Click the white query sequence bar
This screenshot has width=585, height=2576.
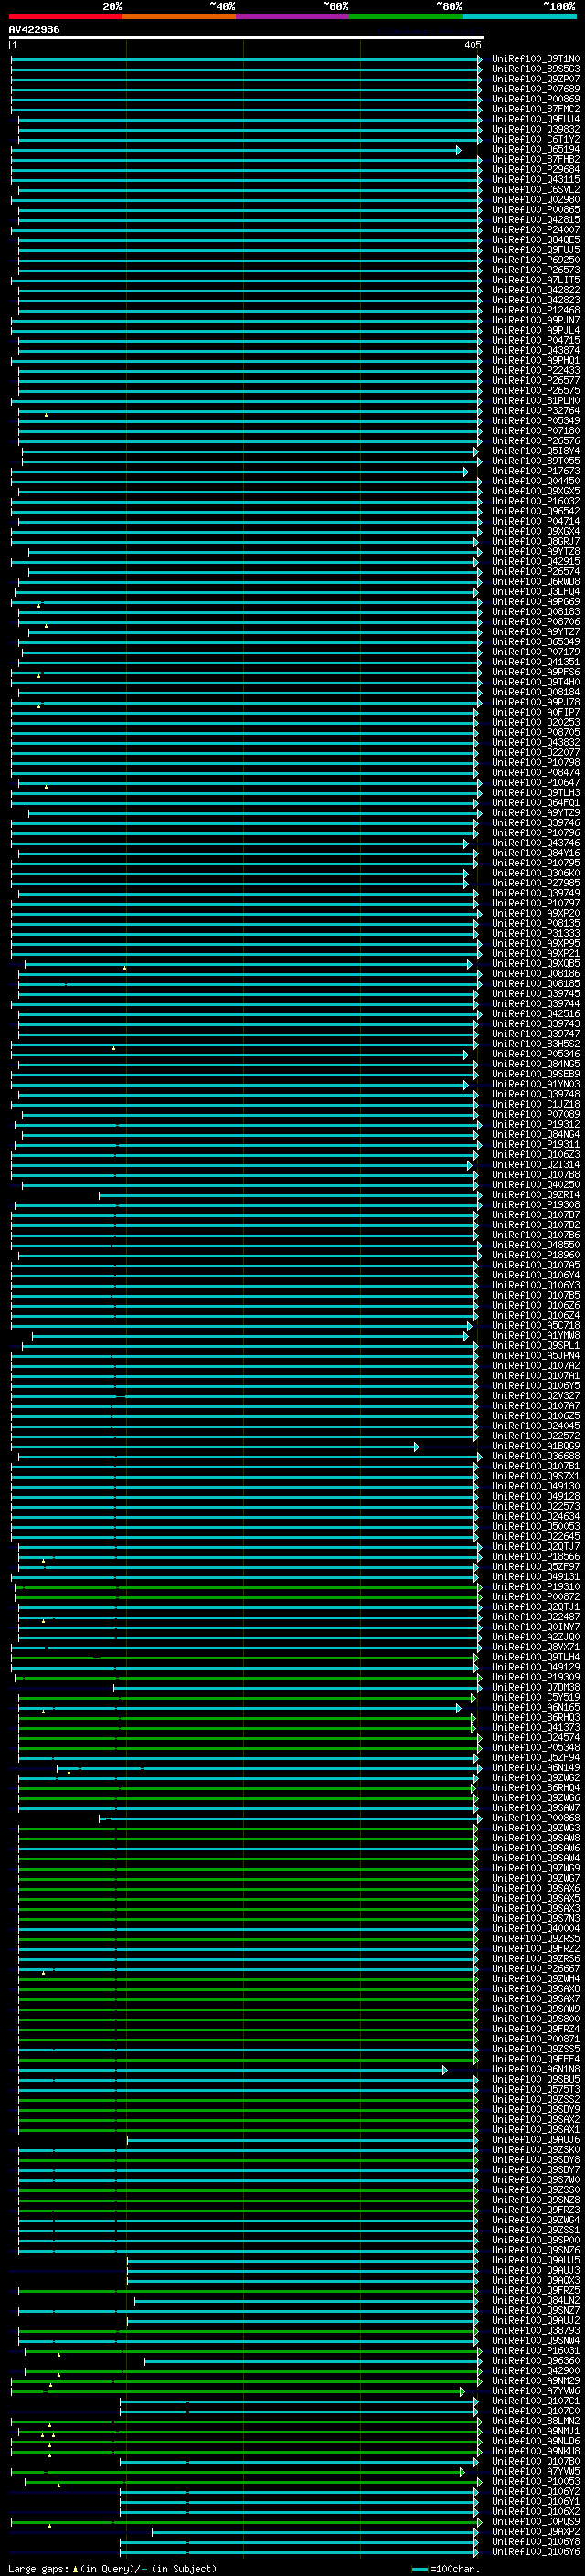(x=246, y=38)
